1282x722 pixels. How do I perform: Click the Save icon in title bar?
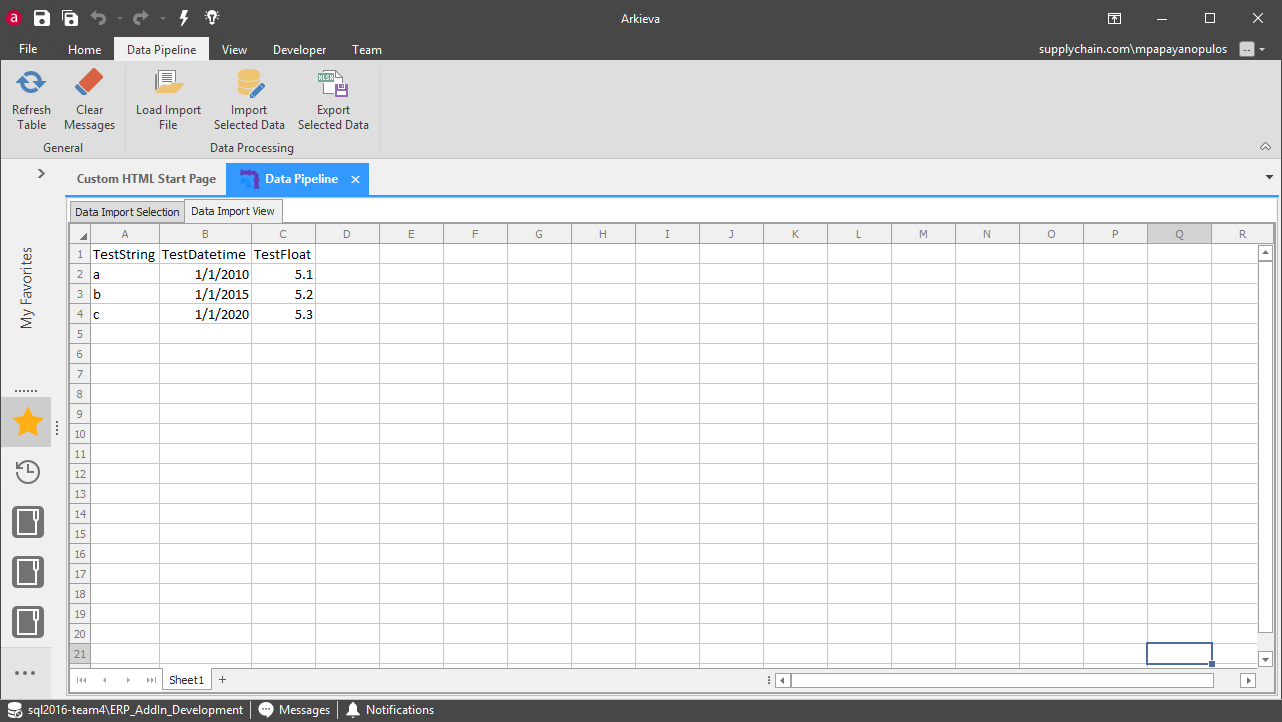coord(42,17)
